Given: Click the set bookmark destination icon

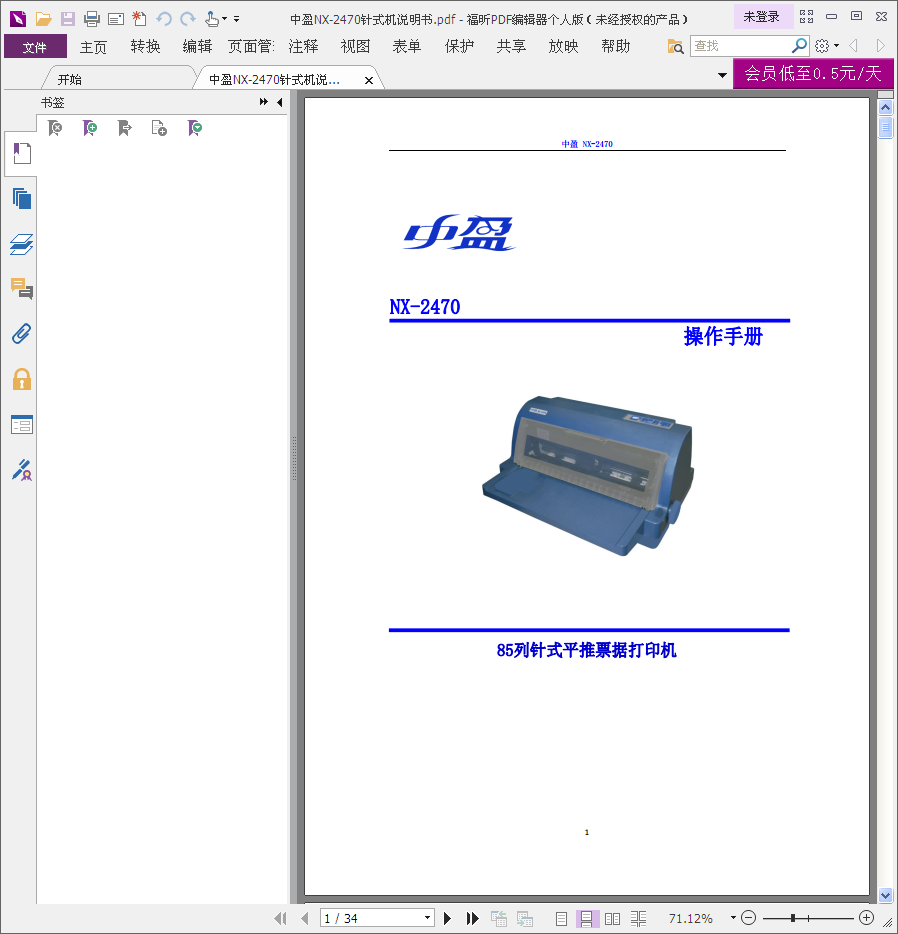Looking at the screenshot, I should tap(124, 127).
